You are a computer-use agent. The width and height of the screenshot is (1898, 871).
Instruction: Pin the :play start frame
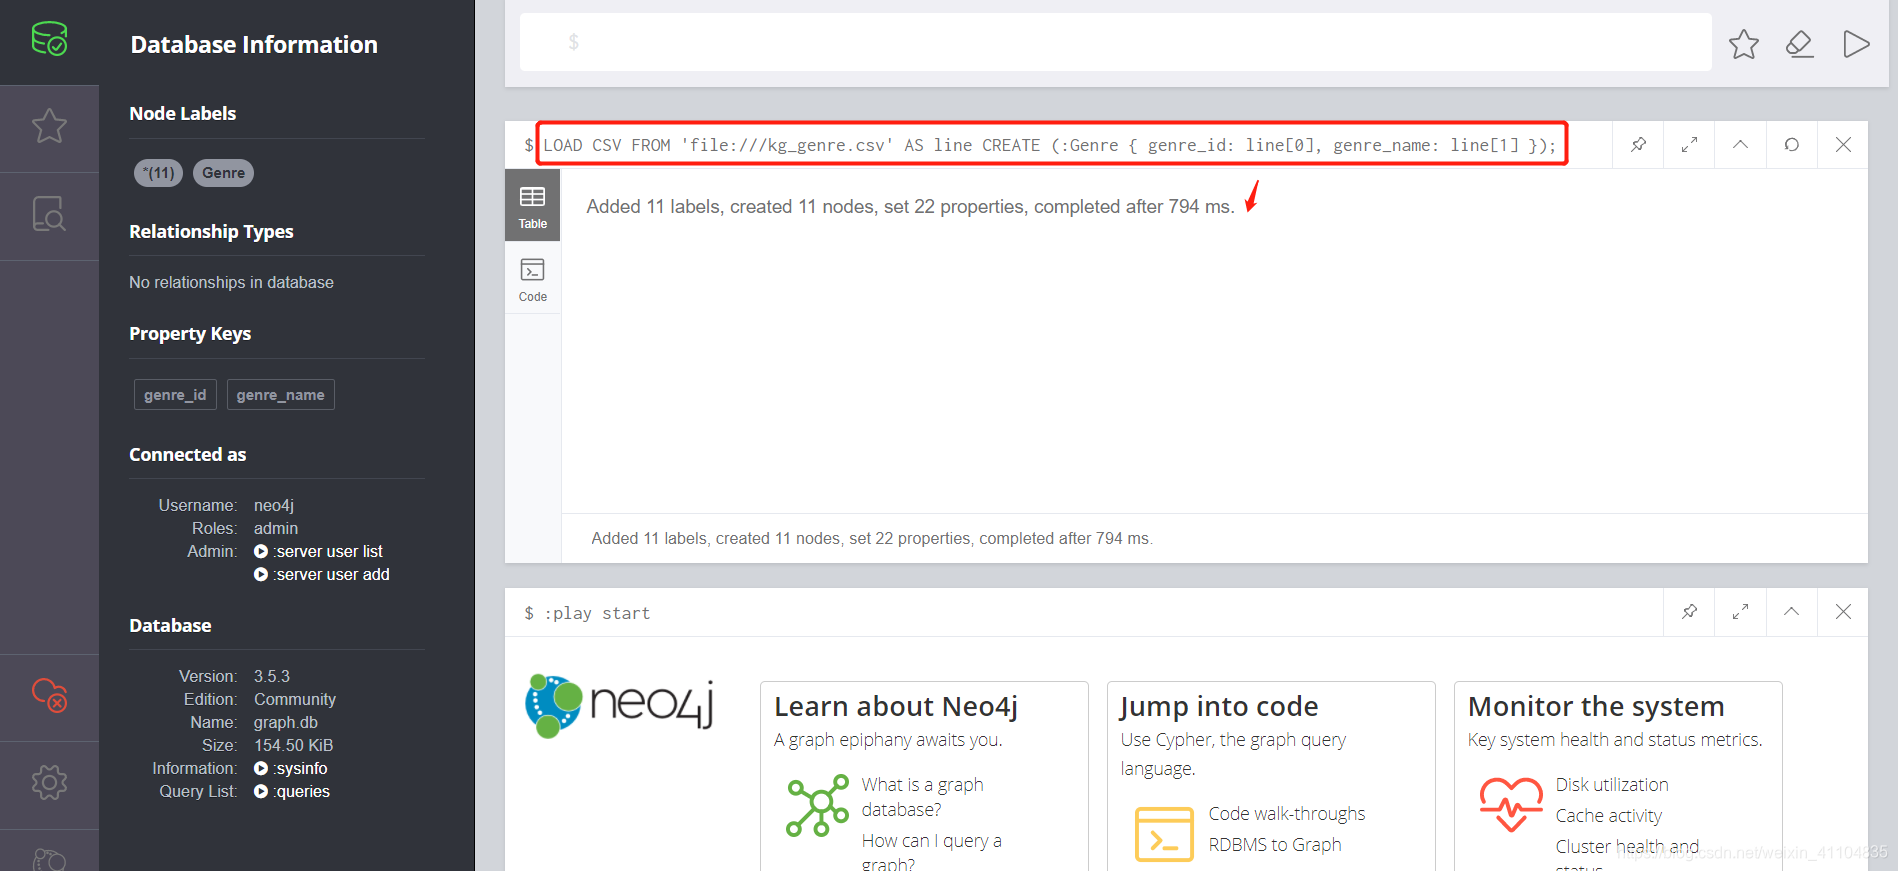point(1689,612)
